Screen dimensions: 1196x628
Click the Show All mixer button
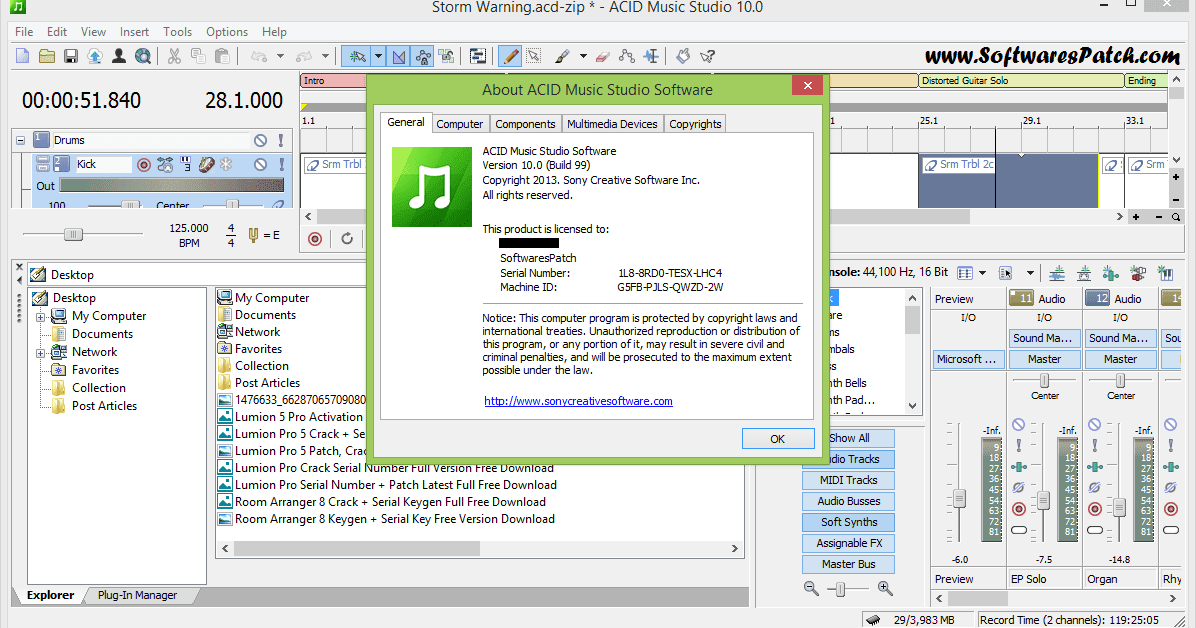(x=848, y=438)
